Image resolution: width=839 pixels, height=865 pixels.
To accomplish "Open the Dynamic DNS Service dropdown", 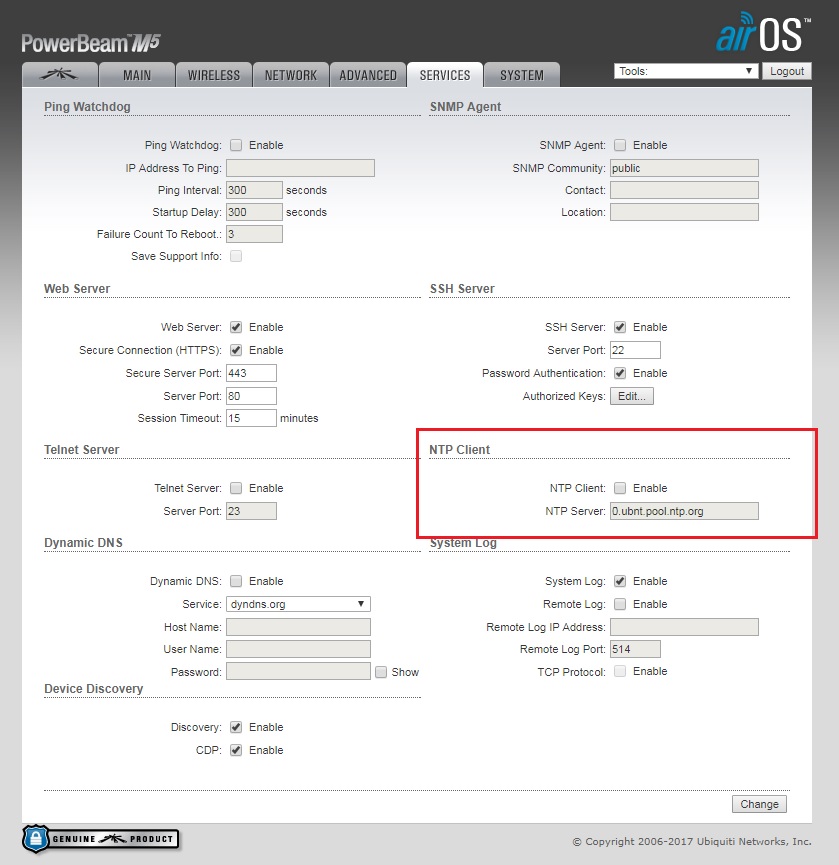I will 298,604.
